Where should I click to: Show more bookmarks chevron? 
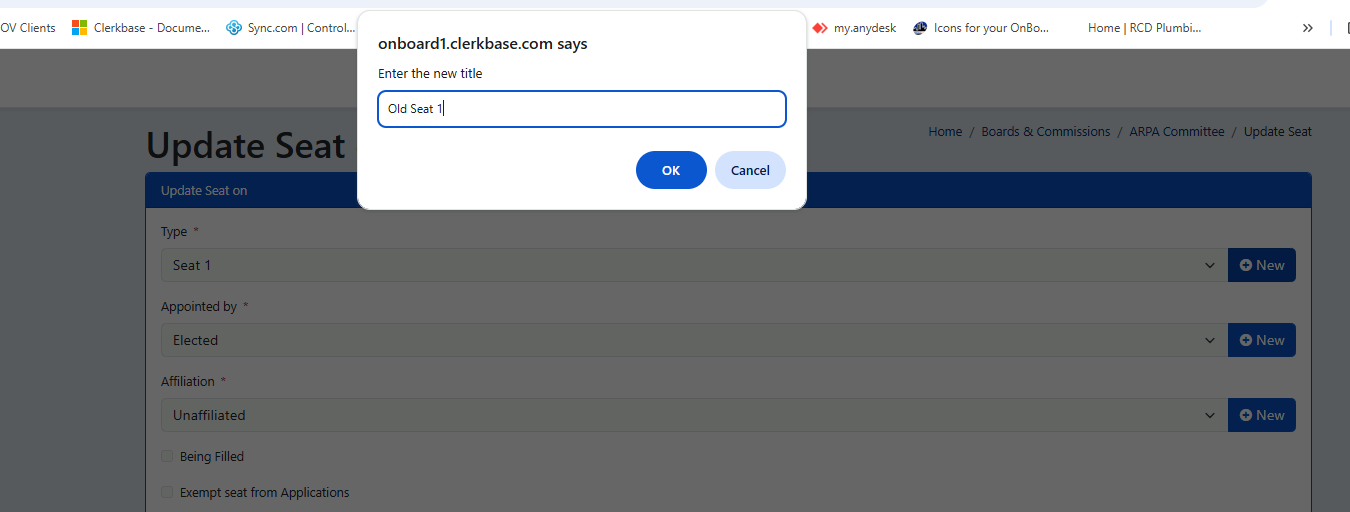(1307, 28)
